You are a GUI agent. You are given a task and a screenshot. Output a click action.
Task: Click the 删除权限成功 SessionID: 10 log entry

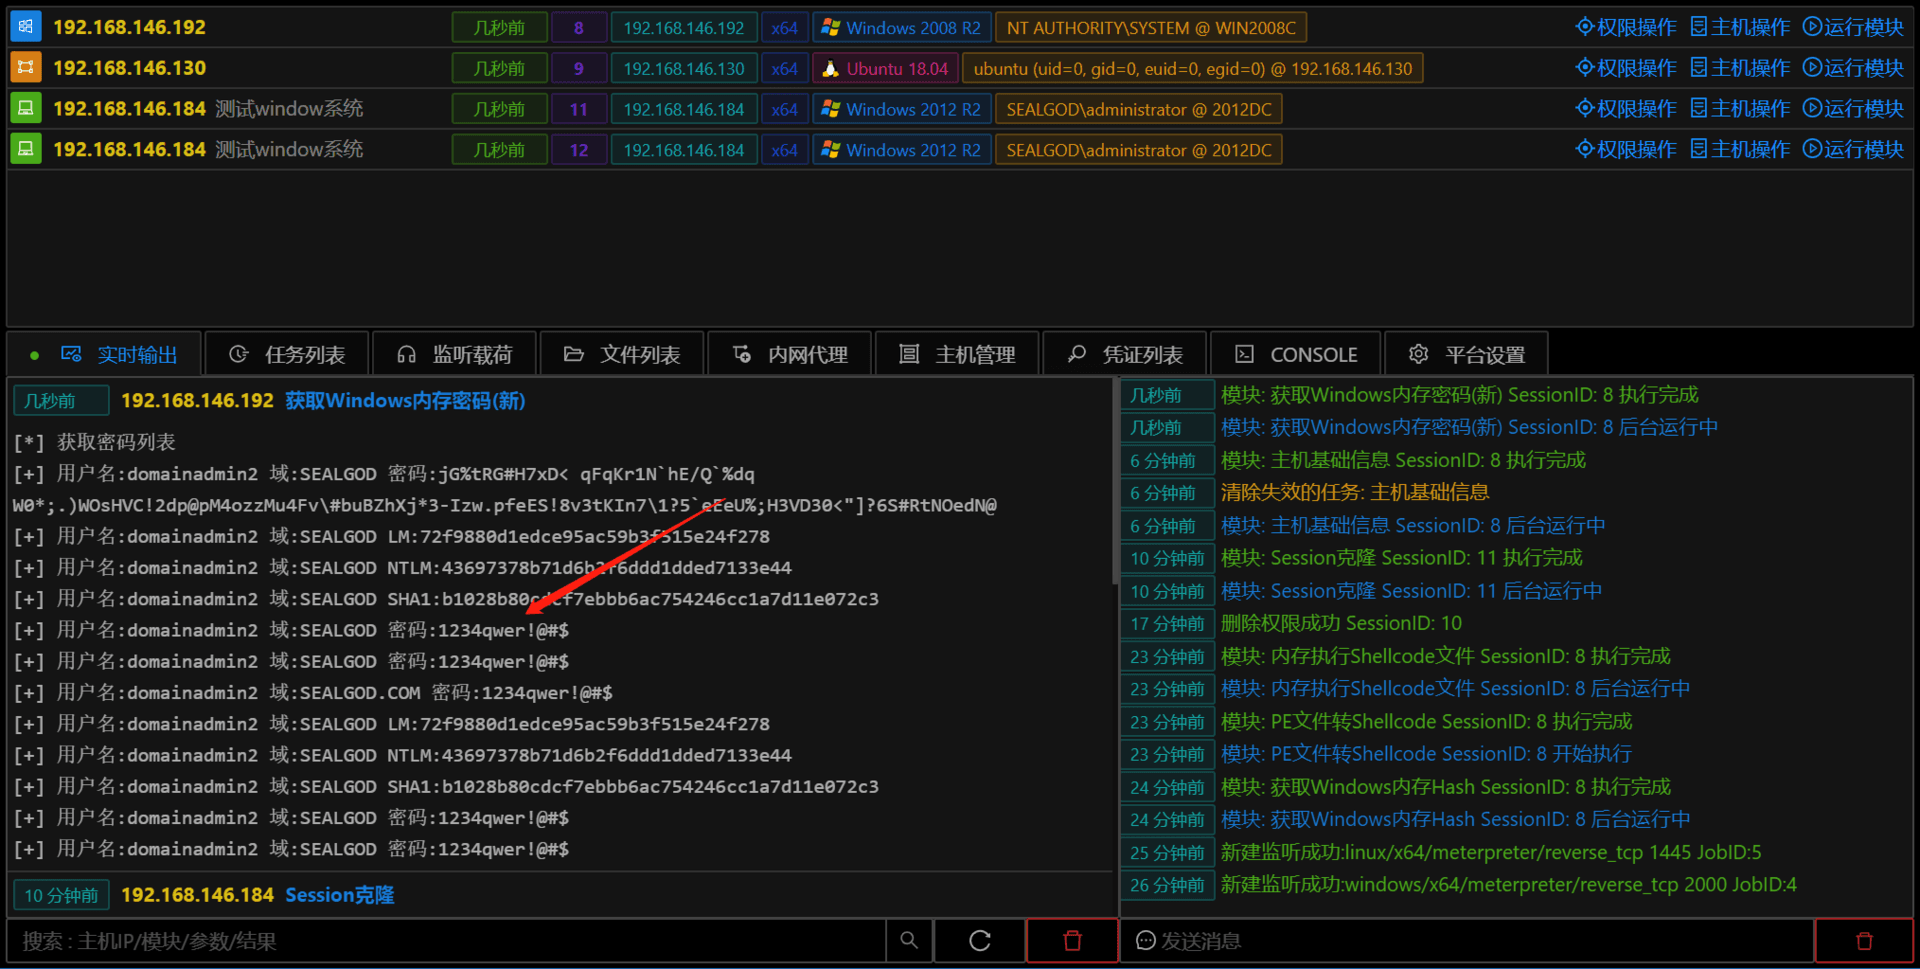tap(1341, 623)
